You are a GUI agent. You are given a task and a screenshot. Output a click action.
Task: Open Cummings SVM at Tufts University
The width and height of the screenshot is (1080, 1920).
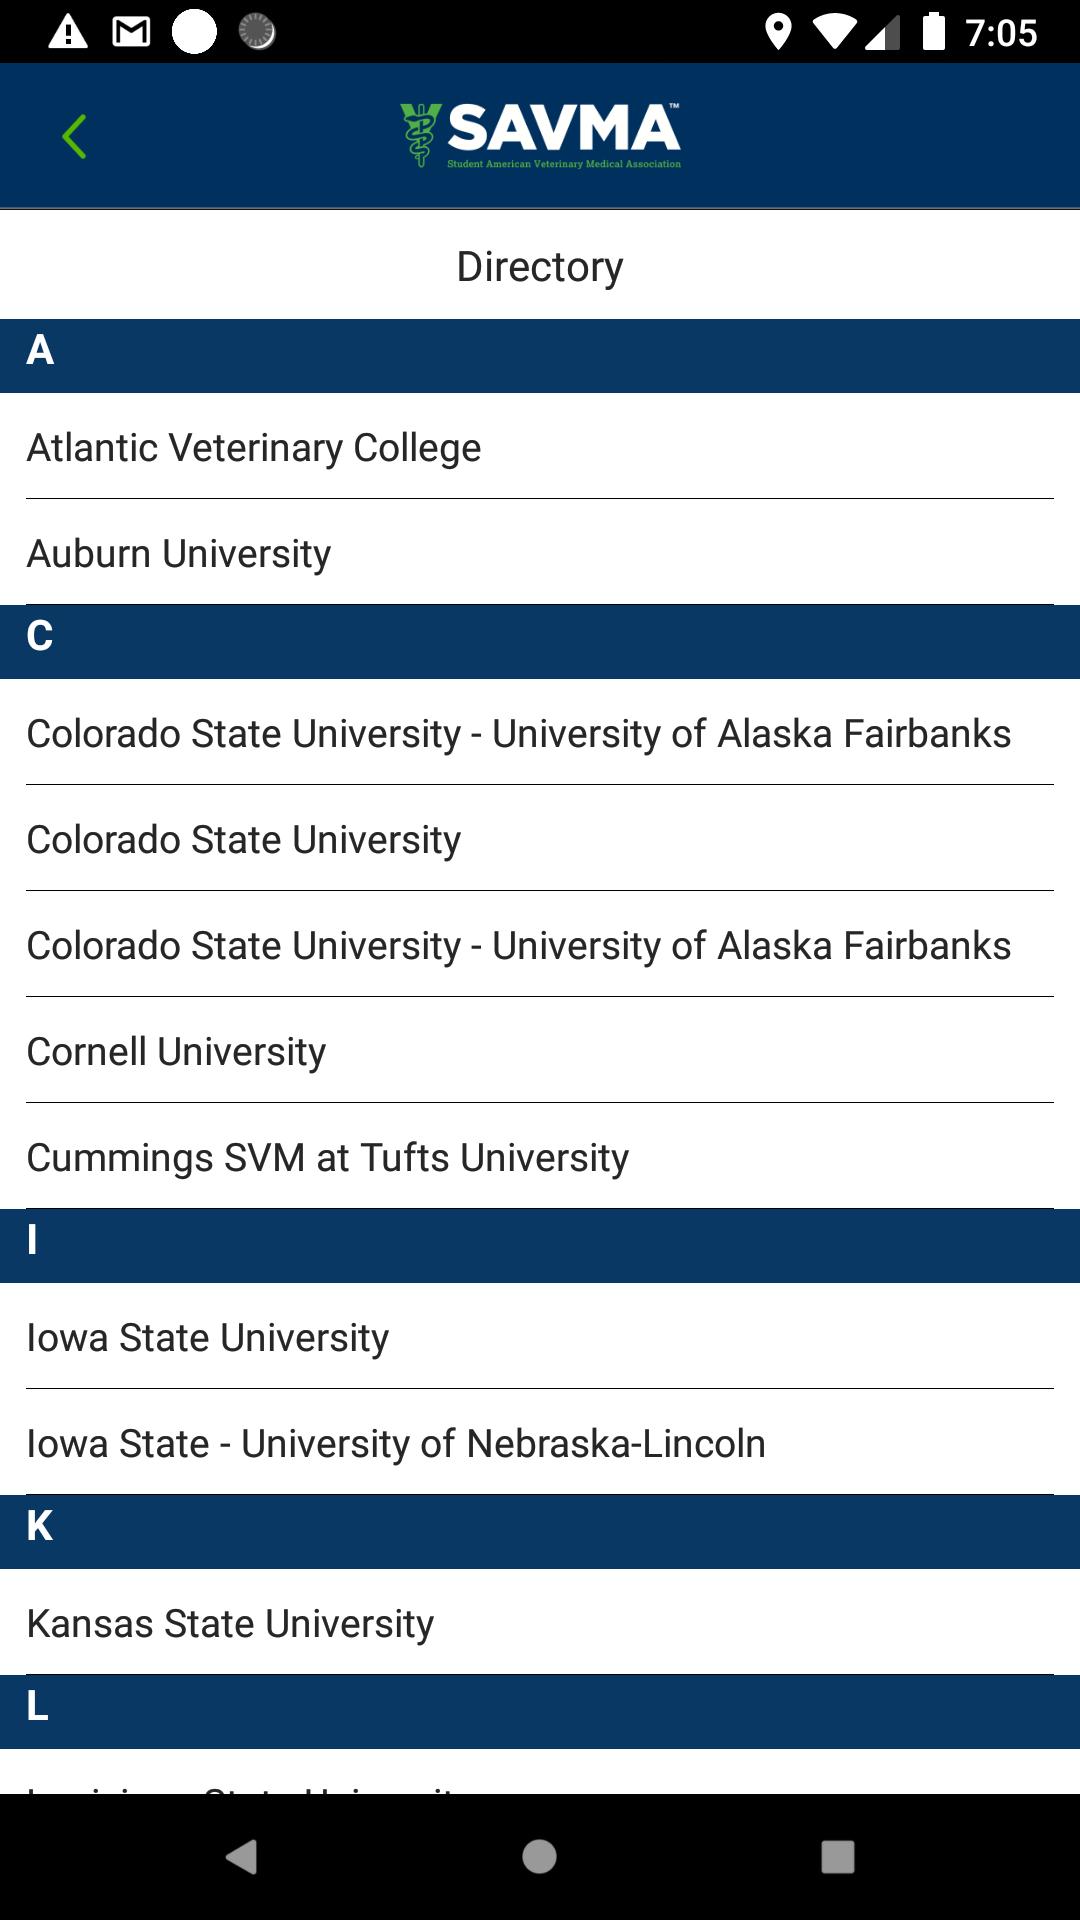[540, 1157]
